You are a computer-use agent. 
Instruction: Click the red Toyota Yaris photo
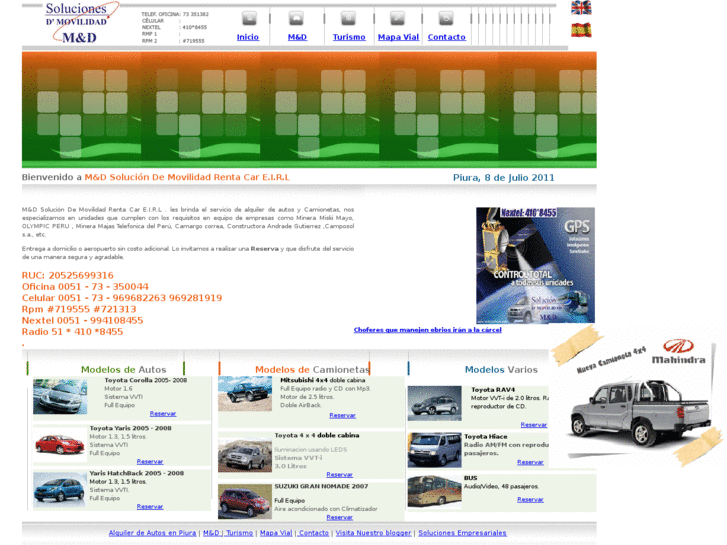coord(60,444)
